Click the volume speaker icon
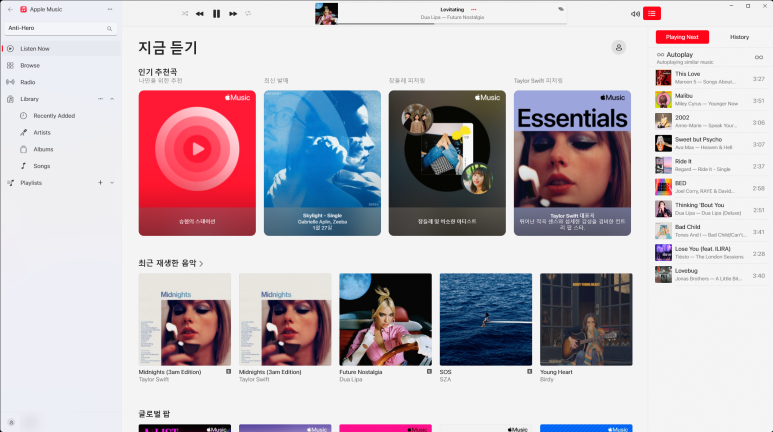773x432 pixels. click(x=635, y=14)
